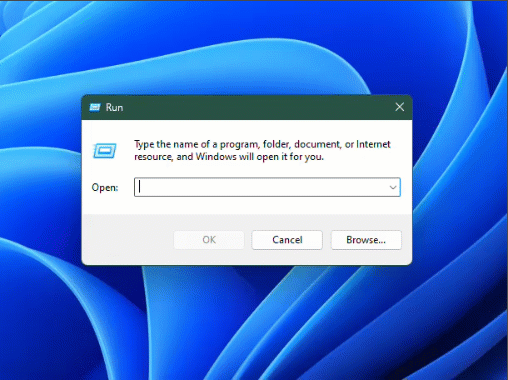Click the large Run icon beside the description

point(105,151)
